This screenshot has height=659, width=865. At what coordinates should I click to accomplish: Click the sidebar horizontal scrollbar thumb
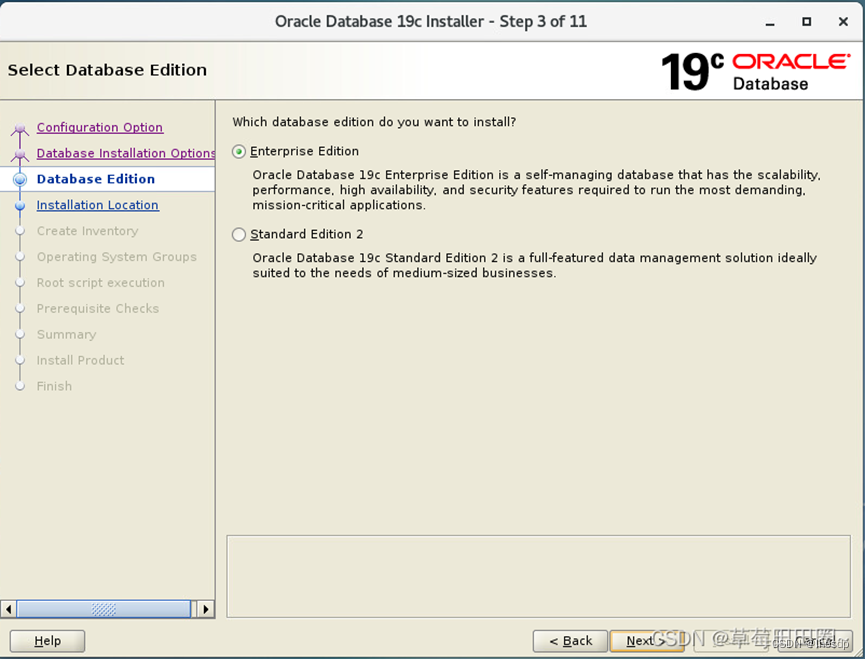104,609
